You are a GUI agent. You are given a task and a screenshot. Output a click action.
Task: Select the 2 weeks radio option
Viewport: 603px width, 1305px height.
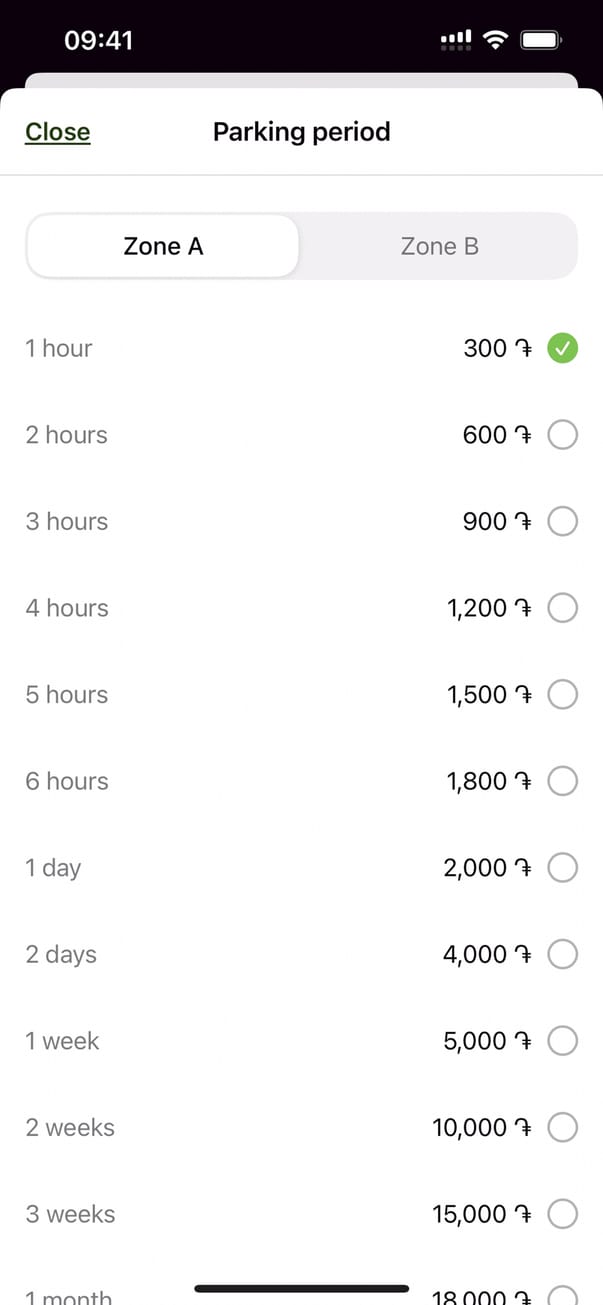coord(563,1128)
